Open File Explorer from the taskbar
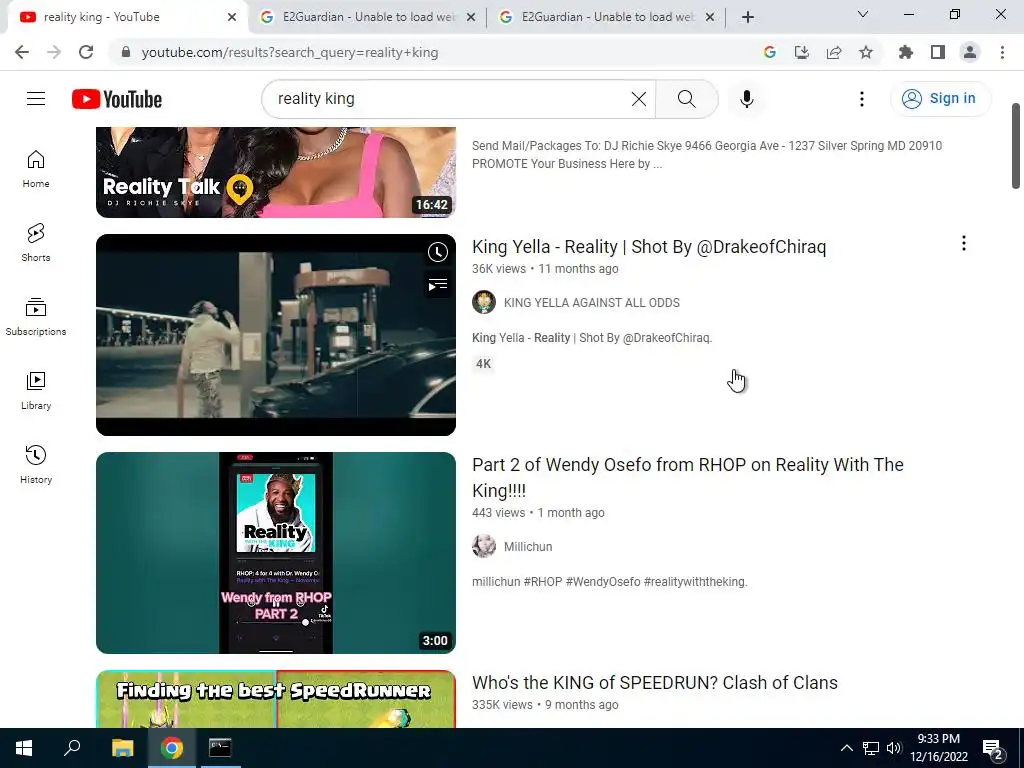This screenshot has height=768, width=1024. click(x=122, y=748)
